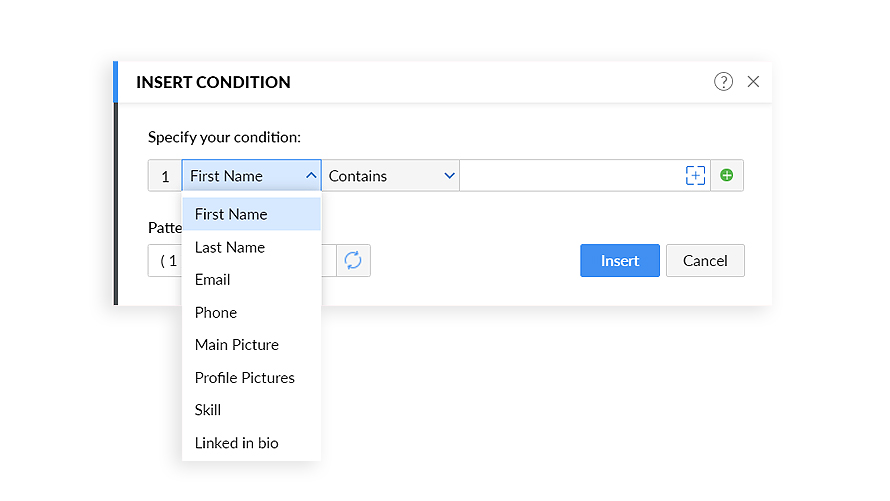Close the Insert Condition dialog

pyautogui.click(x=753, y=82)
